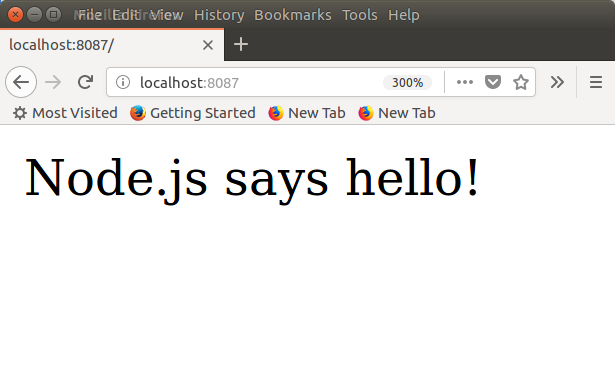
Task: Open the page actions three-dot menu
Action: coord(465,82)
